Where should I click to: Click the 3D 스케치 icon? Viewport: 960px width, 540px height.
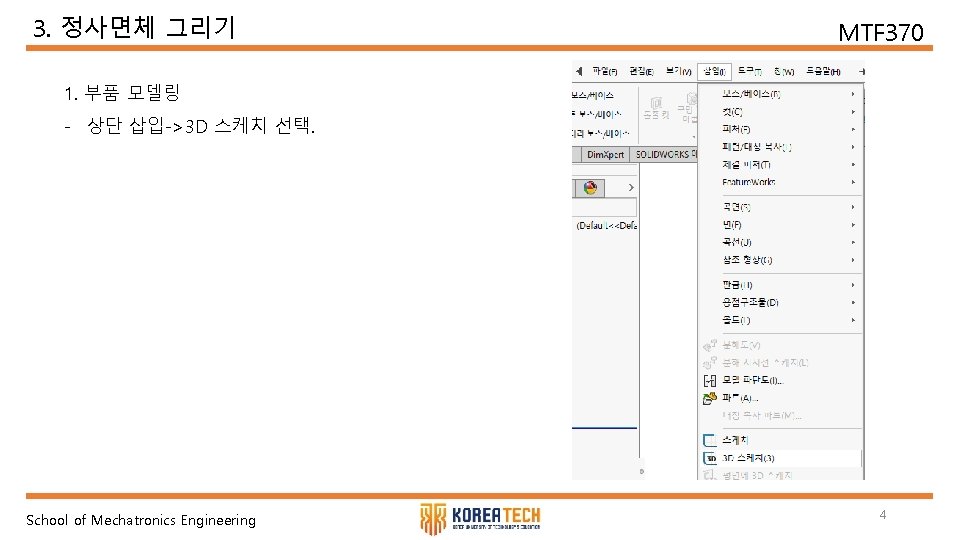[x=710, y=458]
